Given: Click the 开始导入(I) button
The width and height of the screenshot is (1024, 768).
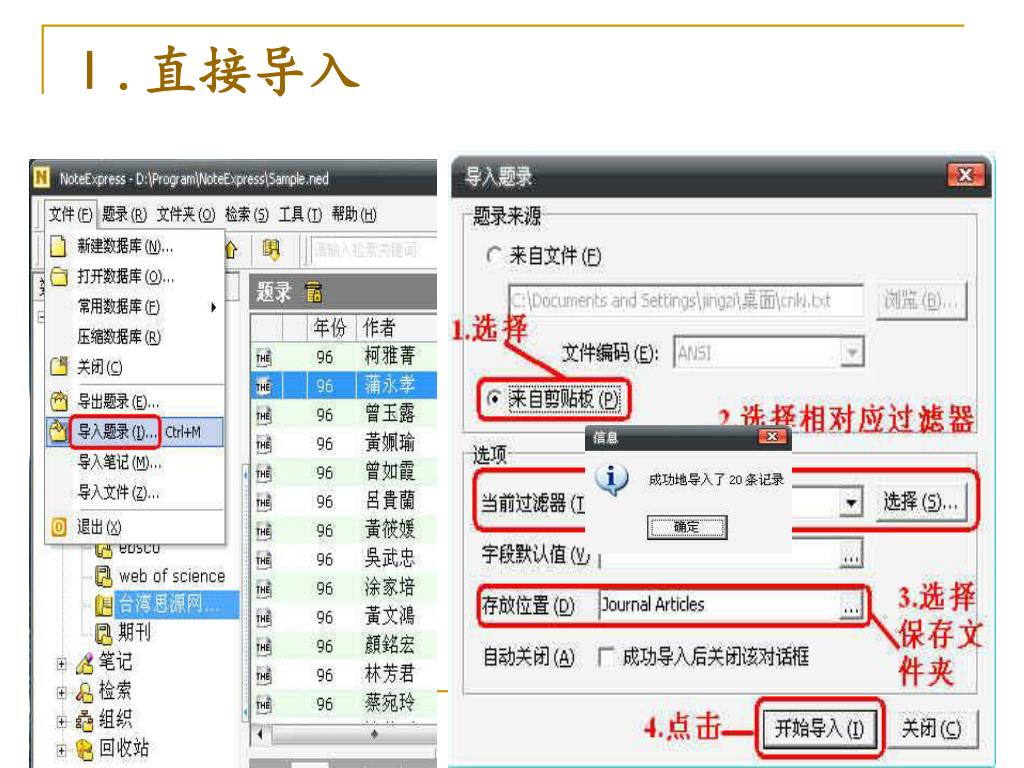Looking at the screenshot, I should pyautogui.click(x=819, y=728).
